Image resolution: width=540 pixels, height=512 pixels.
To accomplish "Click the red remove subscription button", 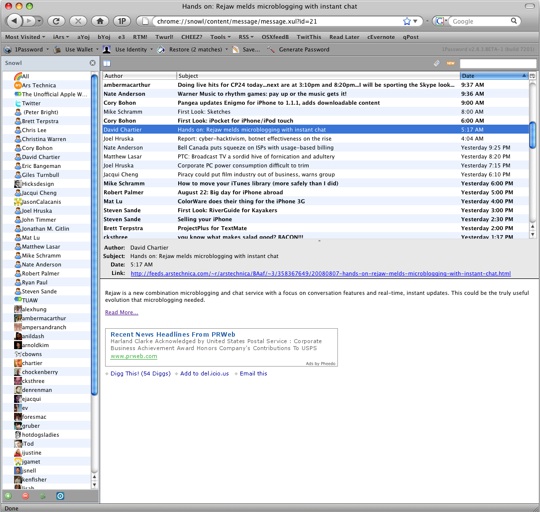I will [25, 496].
